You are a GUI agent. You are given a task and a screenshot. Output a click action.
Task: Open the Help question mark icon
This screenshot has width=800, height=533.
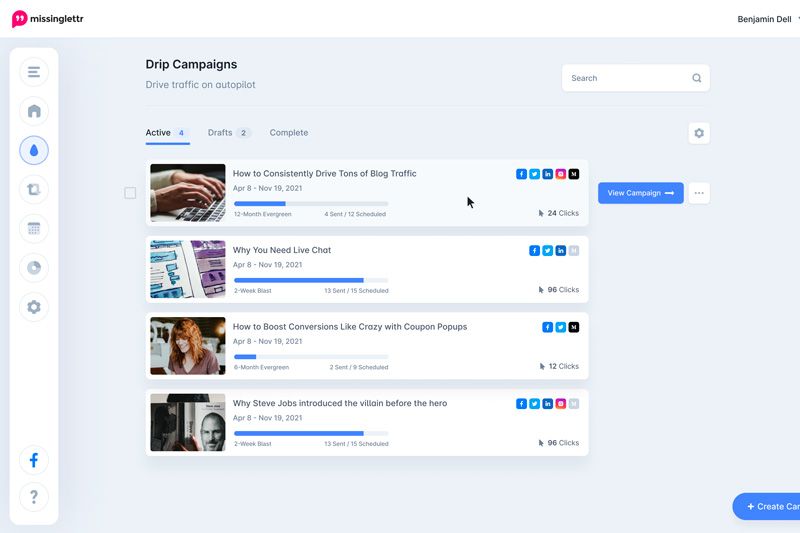click(34, 497)
